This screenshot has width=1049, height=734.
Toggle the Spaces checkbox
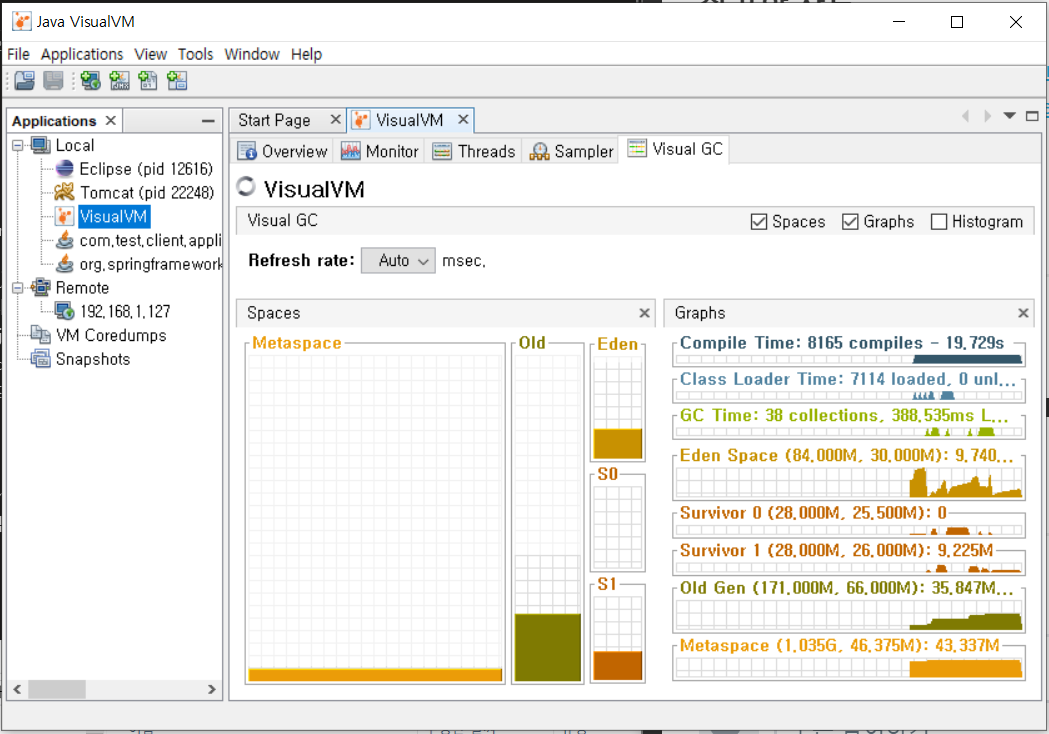point(759,221)
